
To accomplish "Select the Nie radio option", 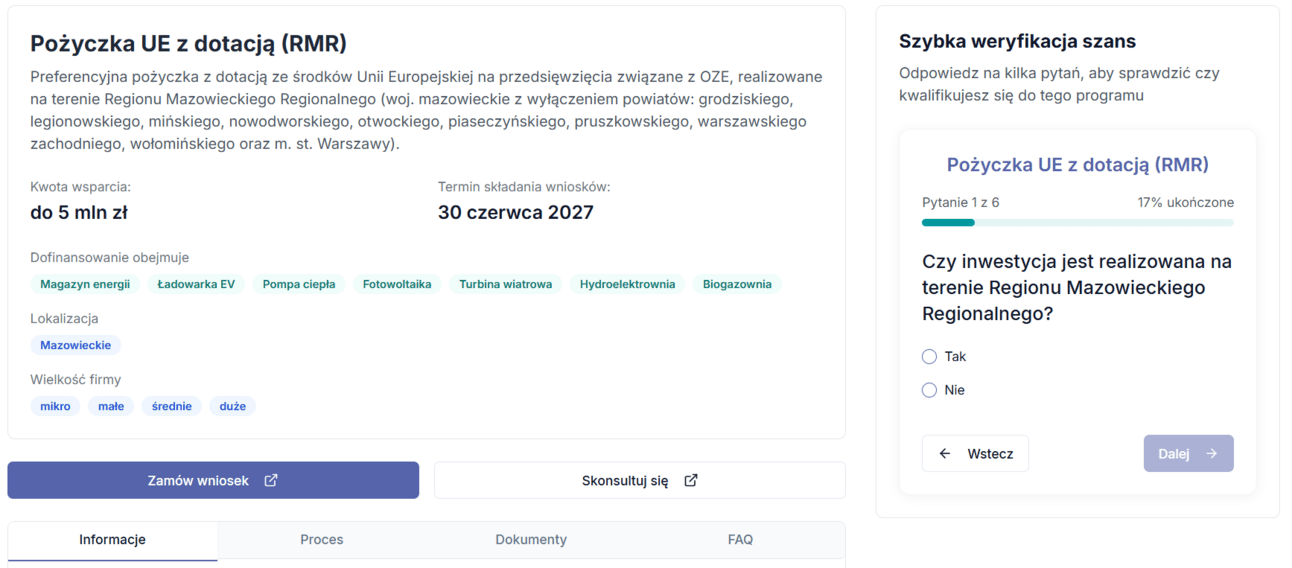I will point(929,390).
